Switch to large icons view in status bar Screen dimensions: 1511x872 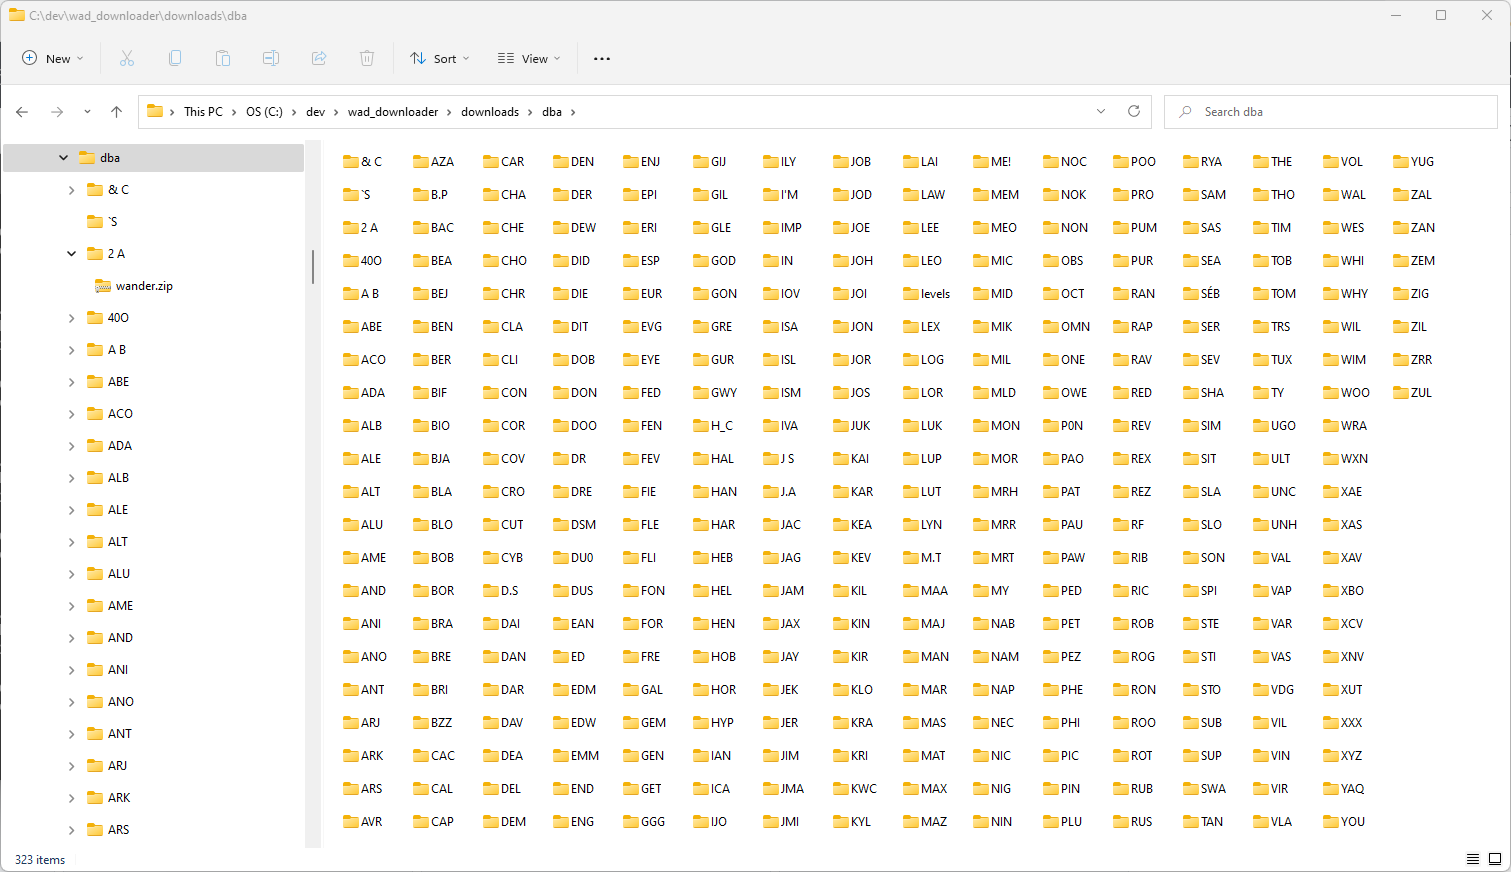(x=1495, y=859)
